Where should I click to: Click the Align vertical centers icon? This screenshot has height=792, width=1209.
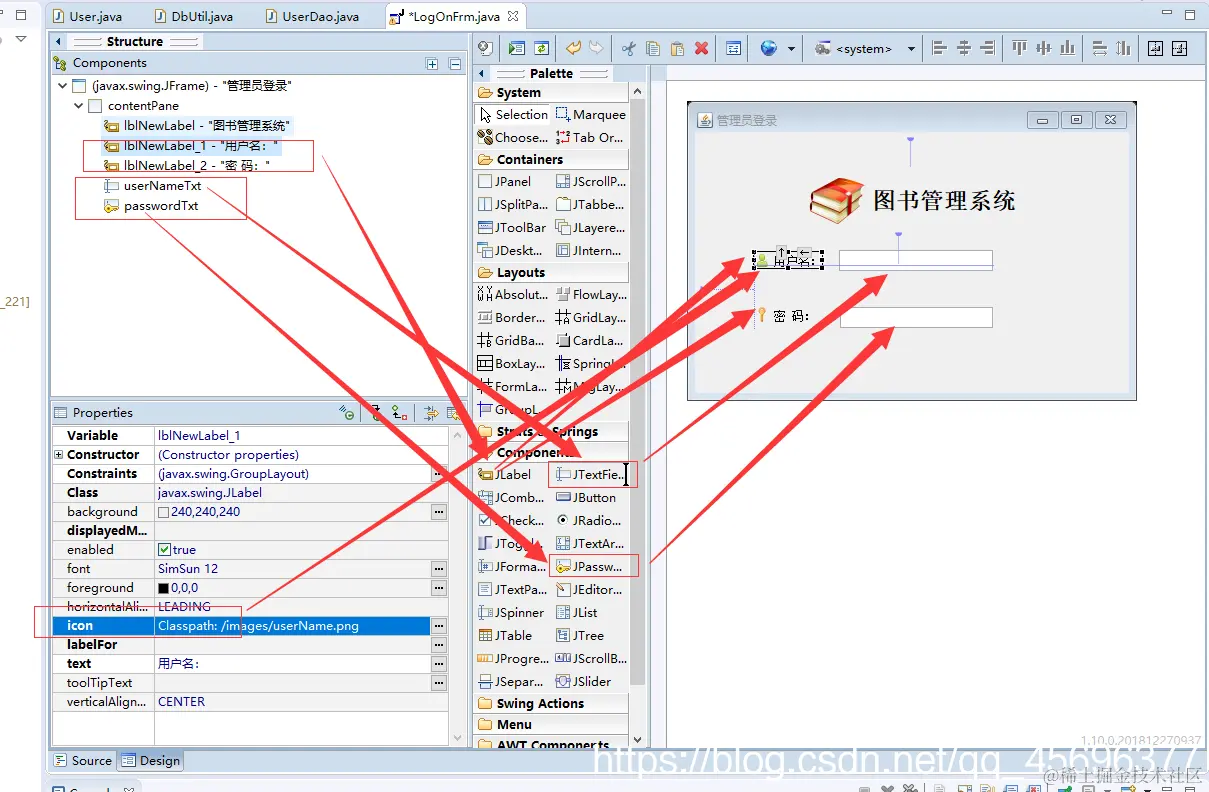pos(1043,48)
